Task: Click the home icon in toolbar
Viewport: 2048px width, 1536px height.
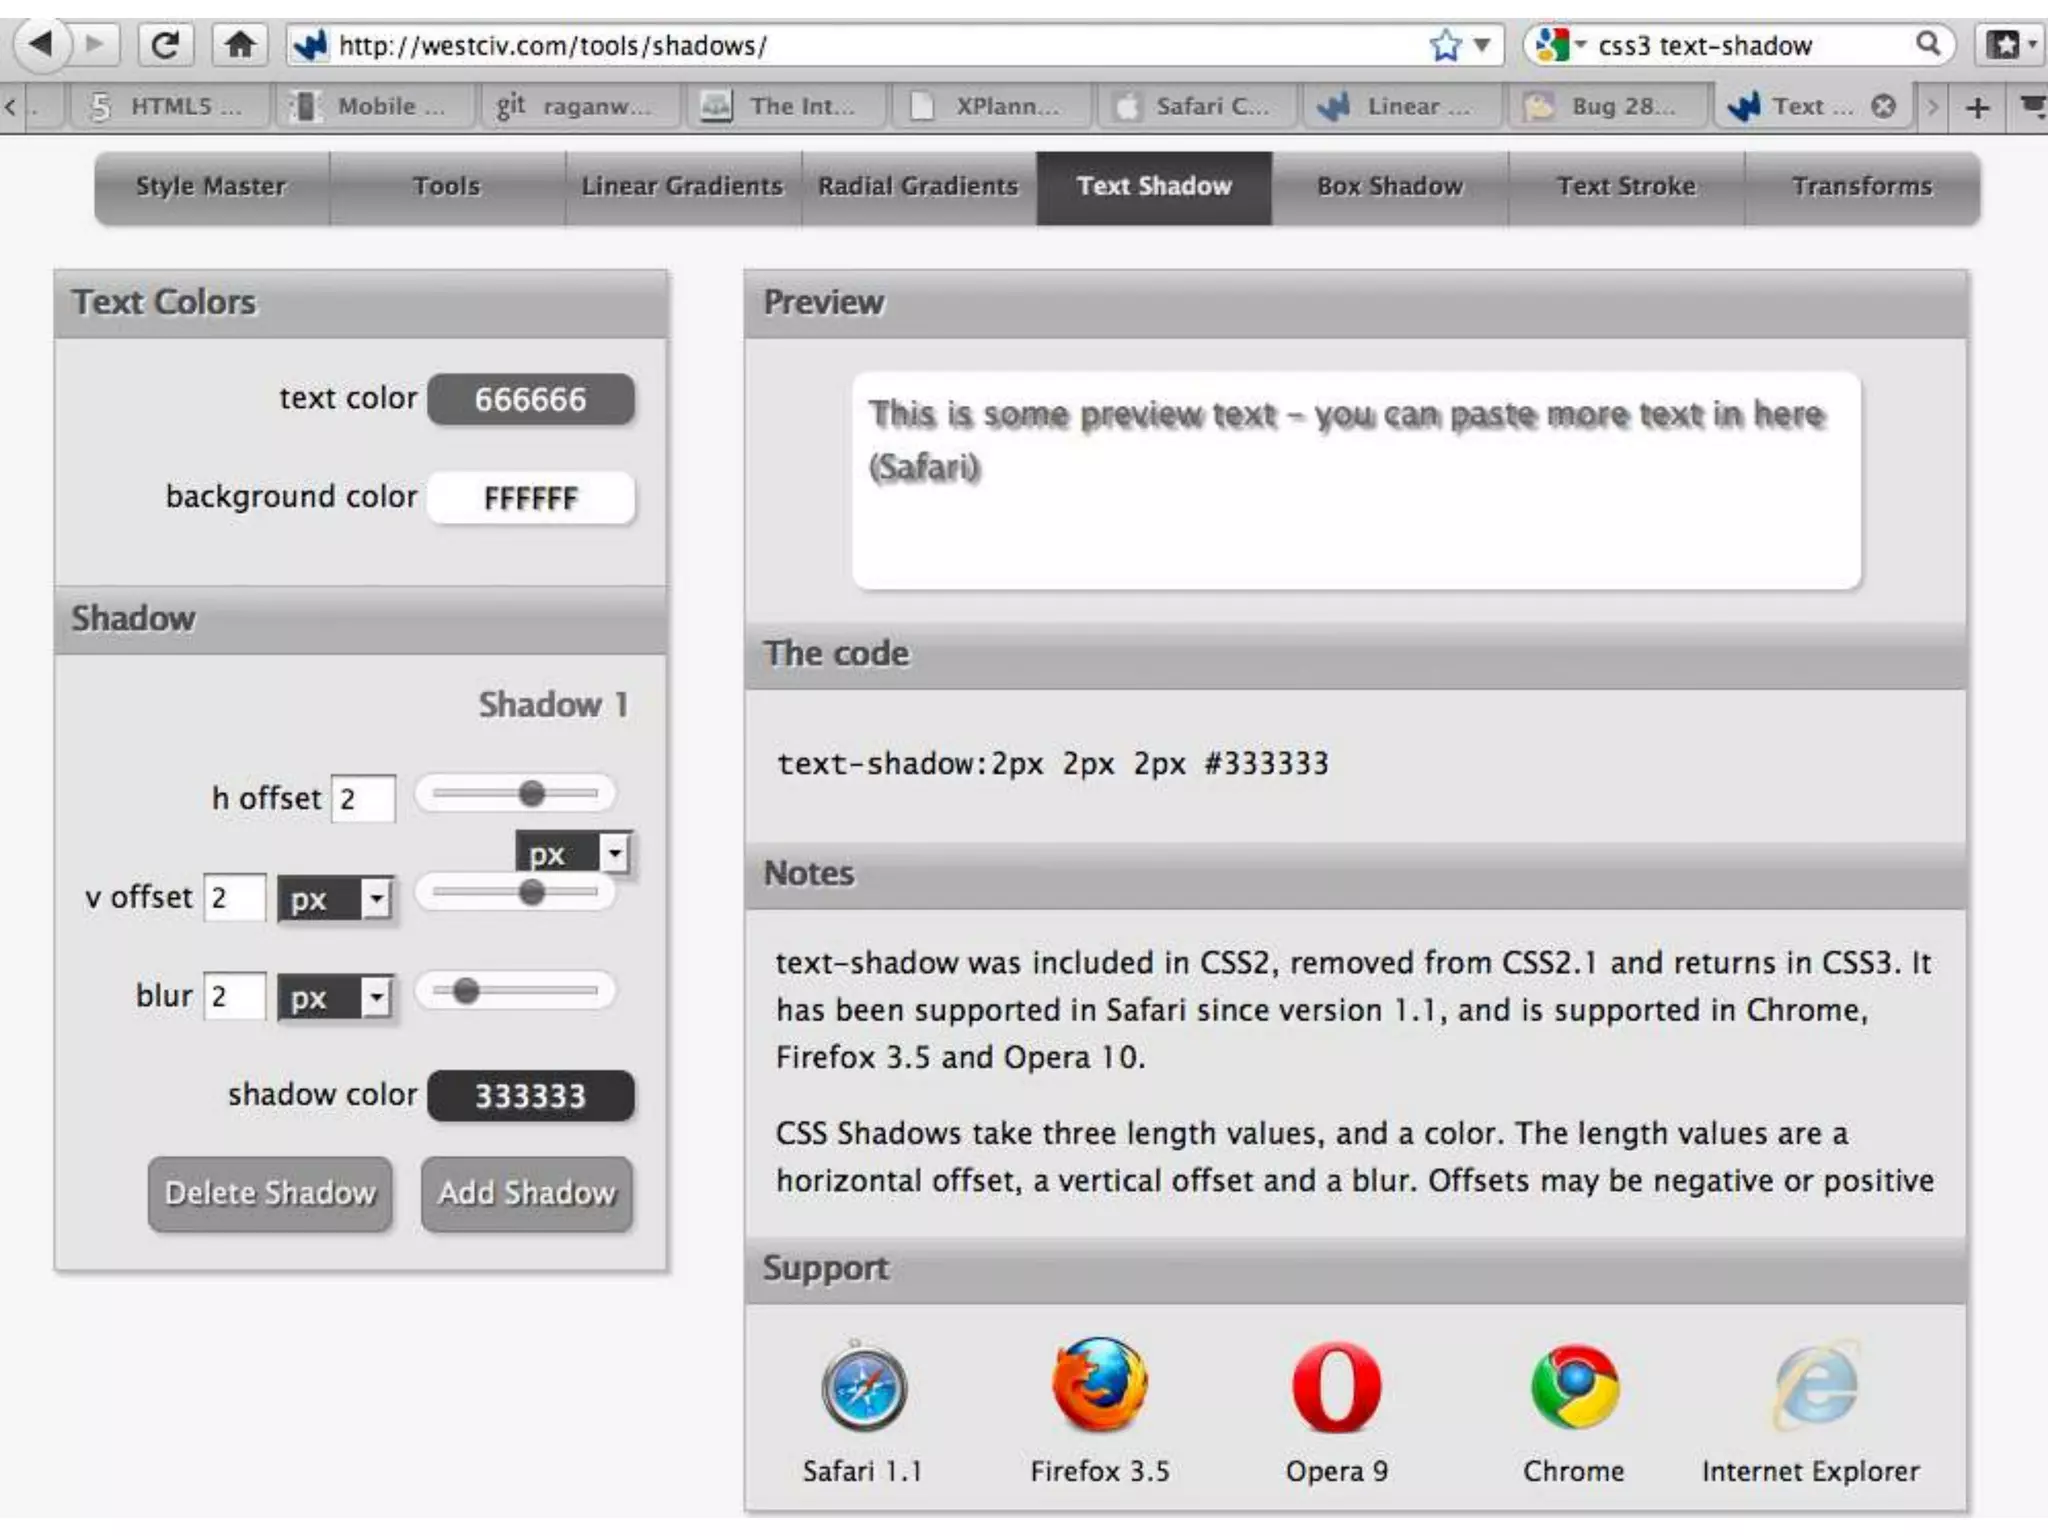Action: click(239, 45)
